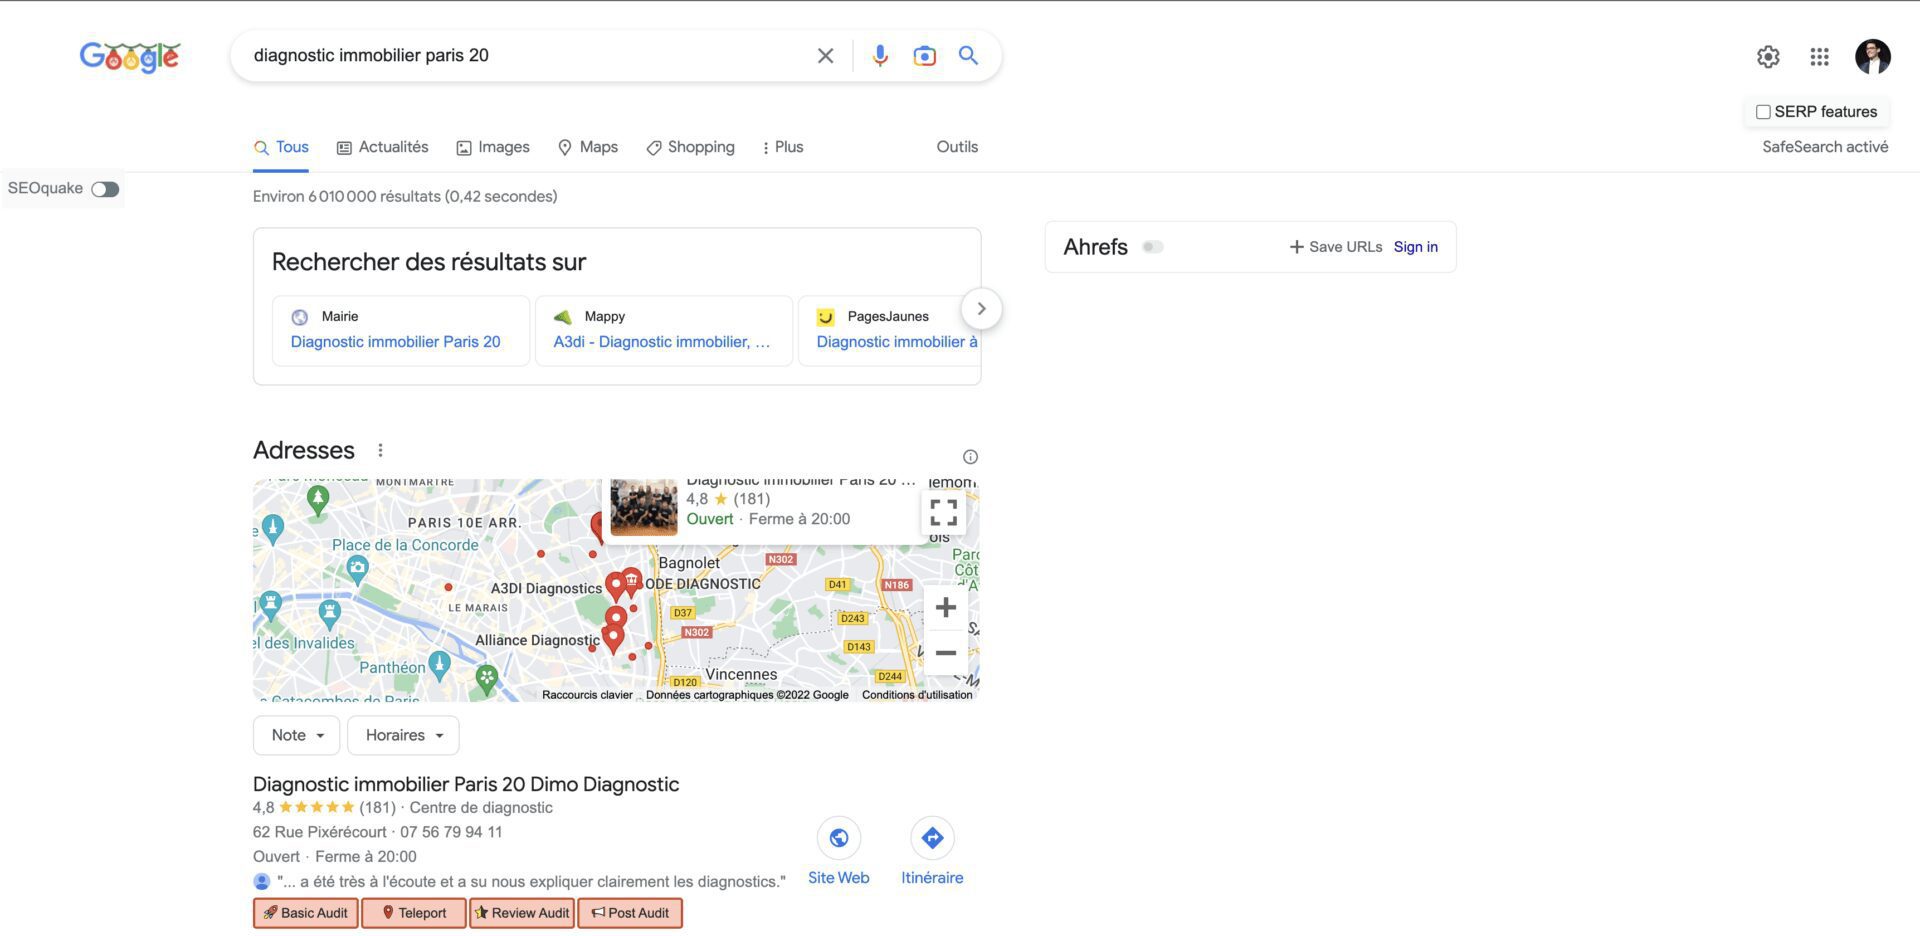Open the Mappy A3di Diagnostic immobilier link
1920x936 pixels.
[662, 342]
